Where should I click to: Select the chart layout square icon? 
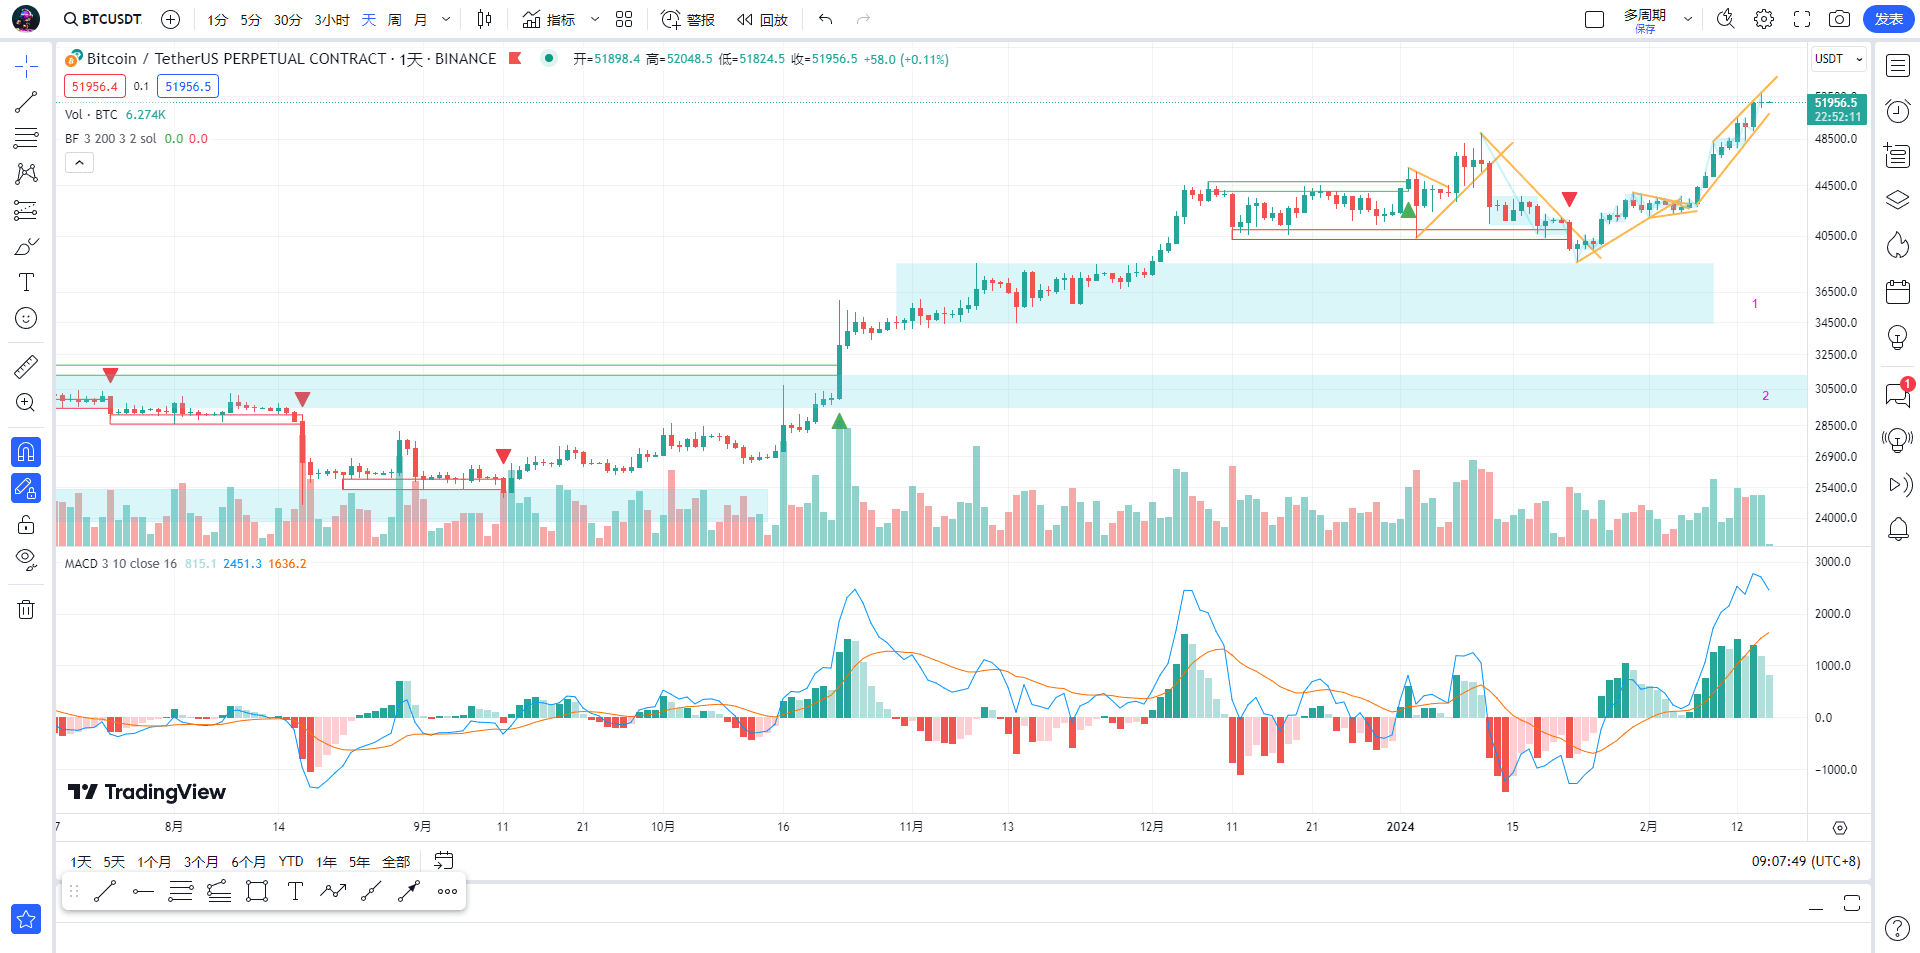(1595, 19)
